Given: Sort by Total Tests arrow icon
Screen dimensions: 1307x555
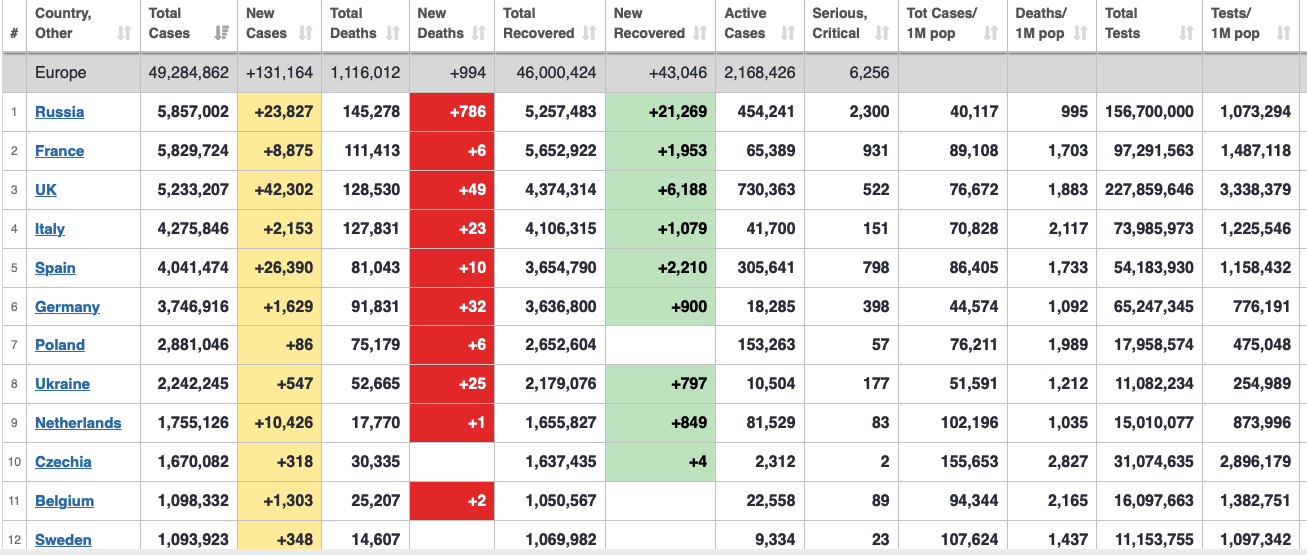Looking at the screenshot, I should 1186,33.
